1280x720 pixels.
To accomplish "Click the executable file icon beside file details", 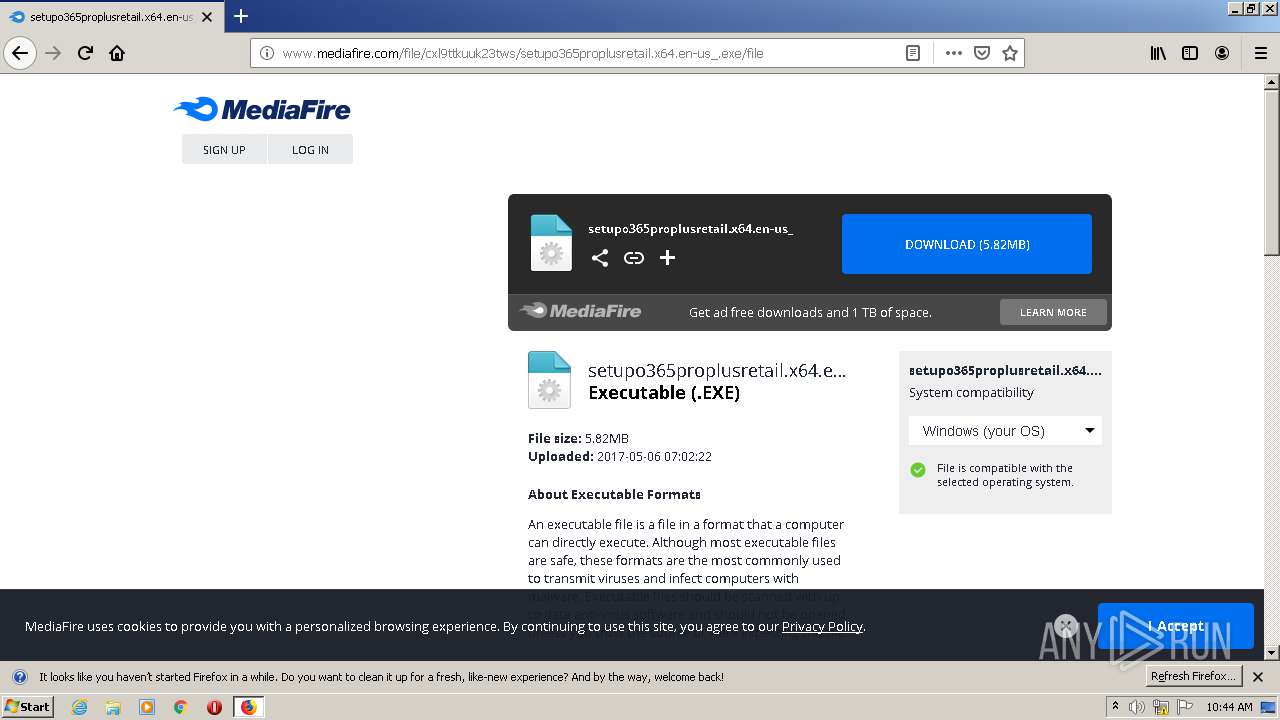I will pos(549,380).
